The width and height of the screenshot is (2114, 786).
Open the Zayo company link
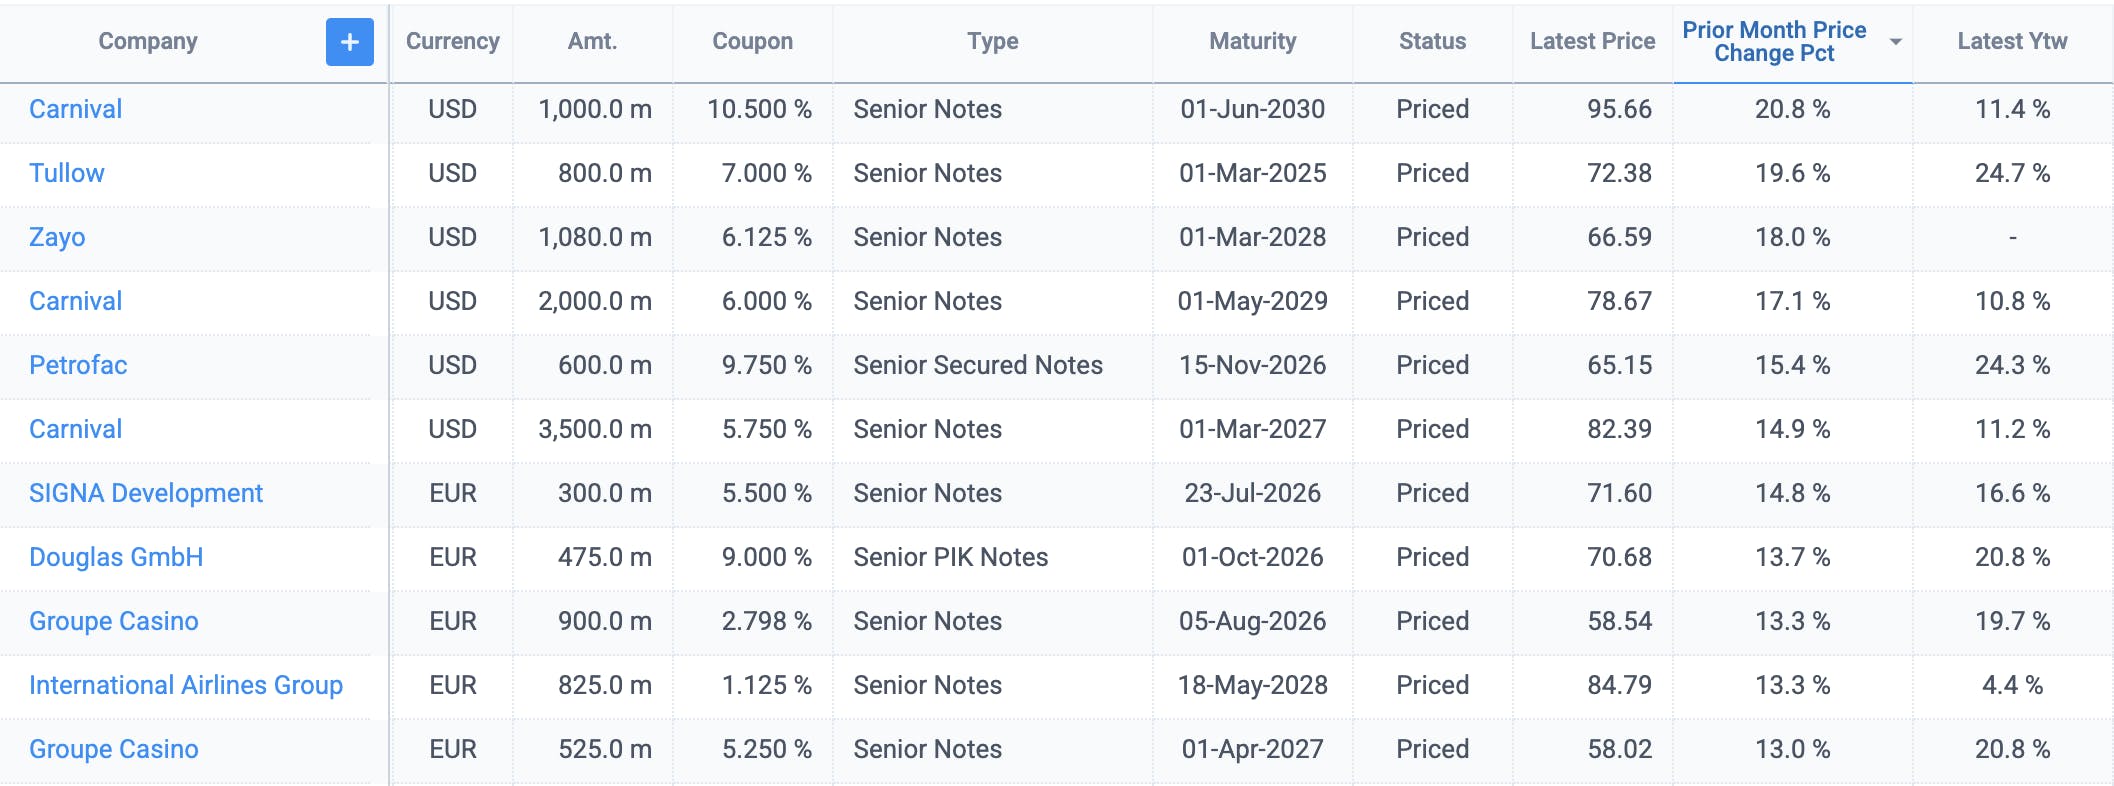tap(57, 237)
